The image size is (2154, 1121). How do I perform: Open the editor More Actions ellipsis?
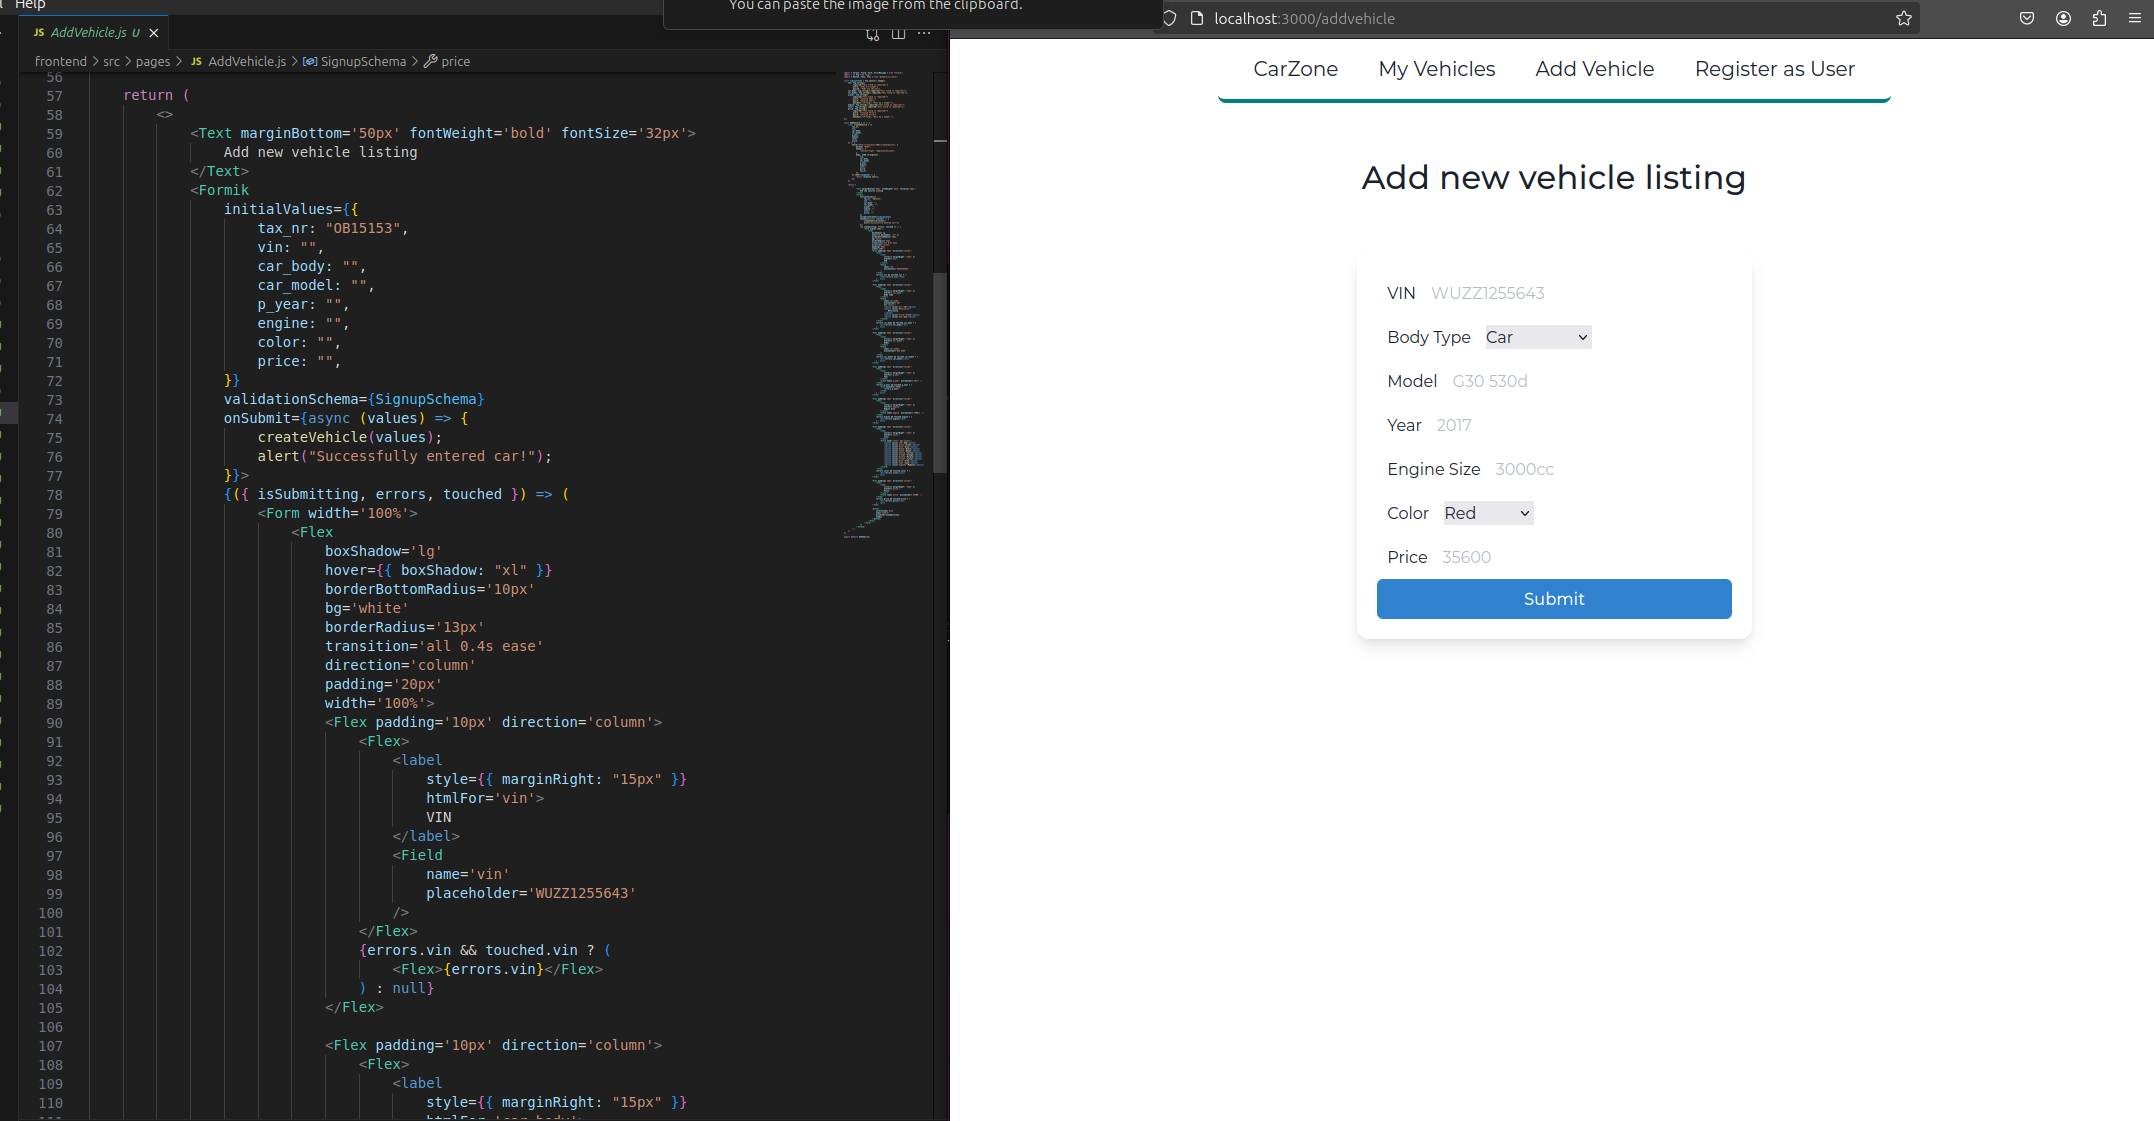tap(924, 34)
